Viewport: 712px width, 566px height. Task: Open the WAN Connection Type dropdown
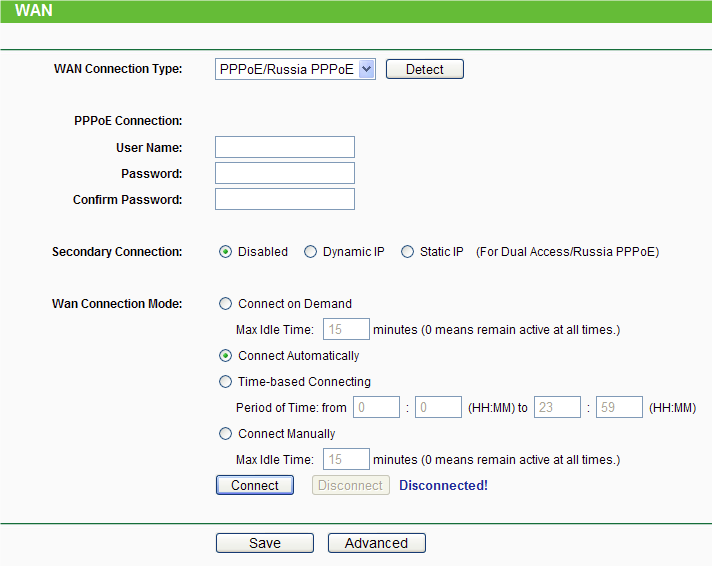[x=295, y=69]
